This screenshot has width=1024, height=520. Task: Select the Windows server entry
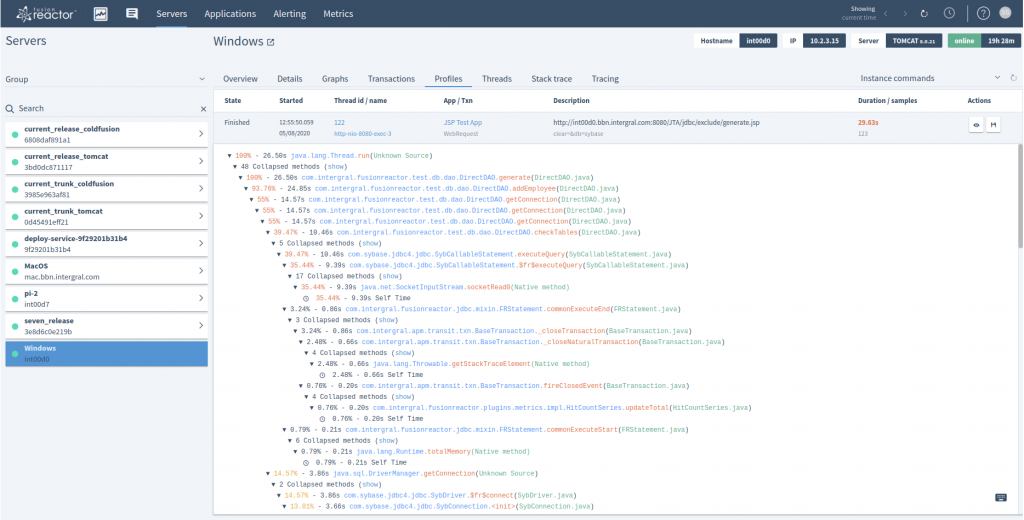point(106,353)
